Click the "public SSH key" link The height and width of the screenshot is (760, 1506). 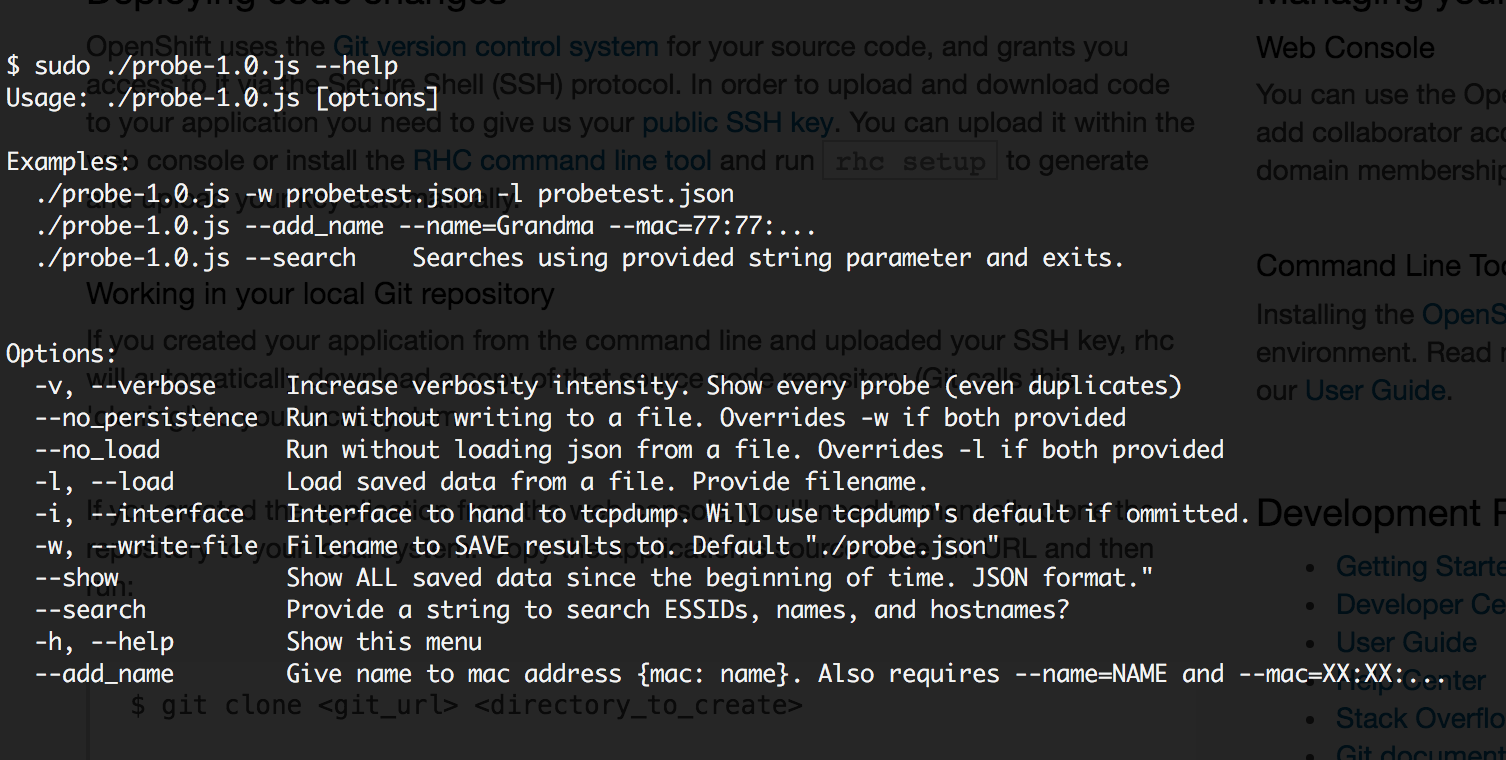point(736,123)
